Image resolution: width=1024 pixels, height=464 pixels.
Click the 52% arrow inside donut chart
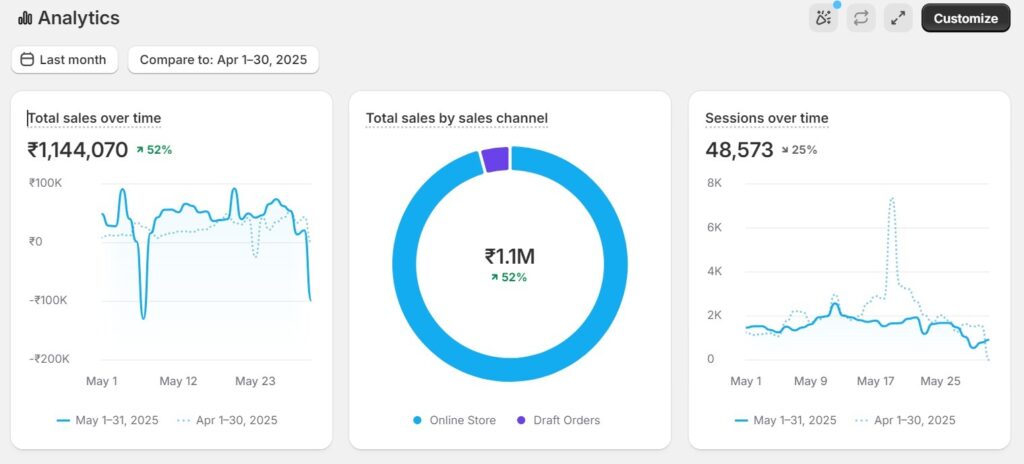coord(494,277)
